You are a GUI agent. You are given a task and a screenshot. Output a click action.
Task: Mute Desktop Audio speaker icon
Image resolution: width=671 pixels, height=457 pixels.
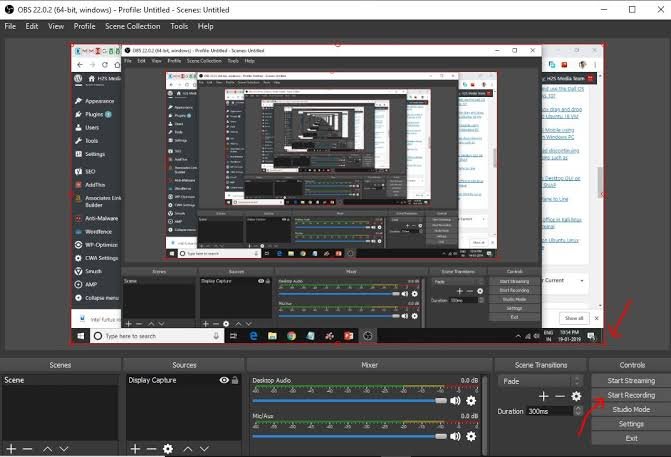point(454,401)
